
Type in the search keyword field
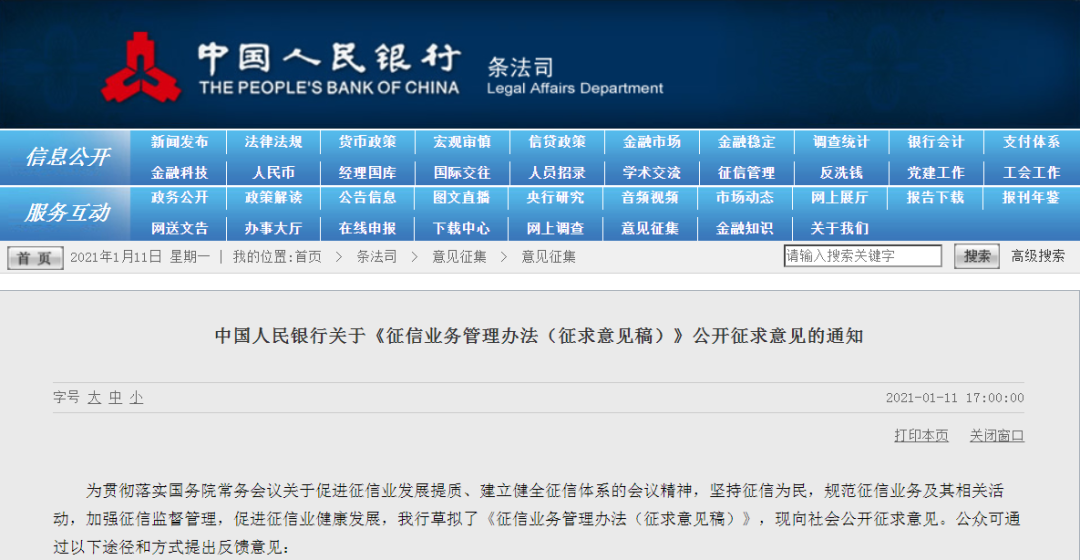[x=862, y=257]
